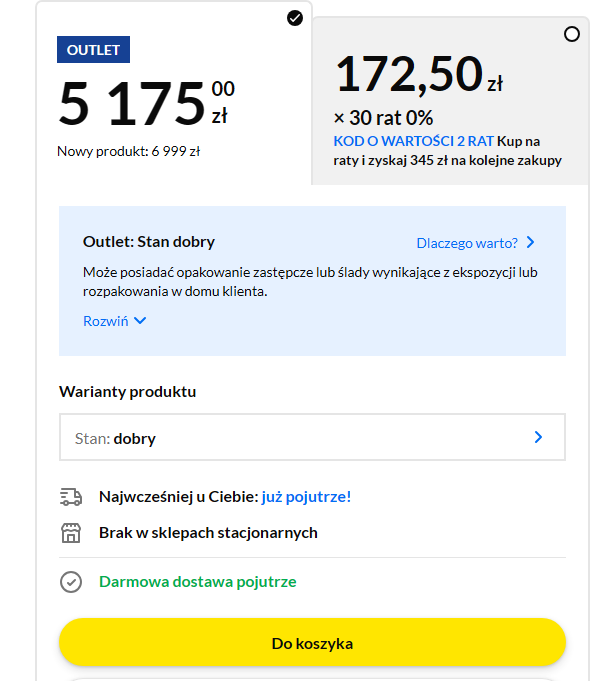The height and width of the screenshot is (681, 613).
Task: Click the blue OUTLET badge
Action: coord(93,50)
